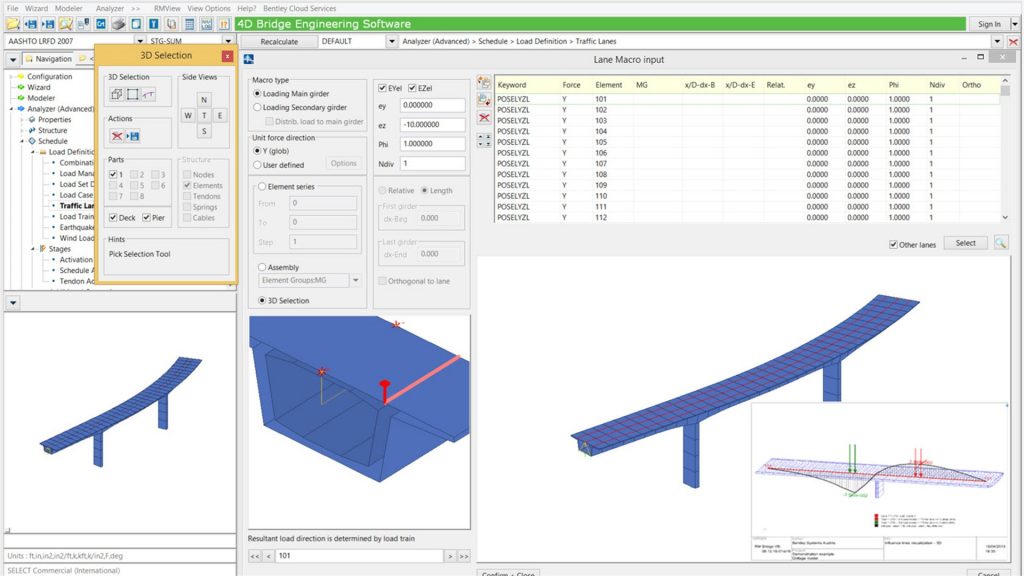The height and width of the screenshot is (576, 1024).
Task: Select the Element series radio option
Action: (262, 186)
